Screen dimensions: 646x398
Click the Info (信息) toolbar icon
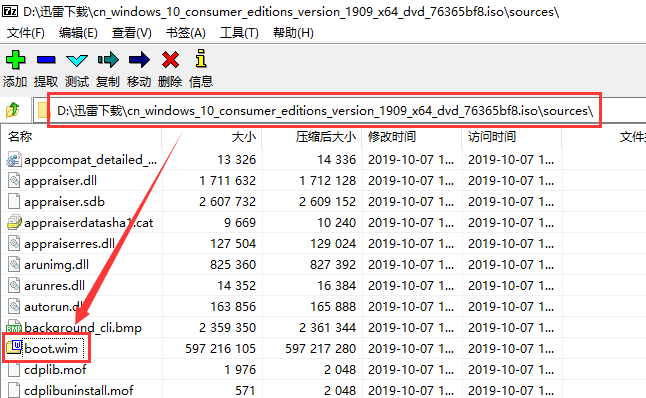pos(201,59)
